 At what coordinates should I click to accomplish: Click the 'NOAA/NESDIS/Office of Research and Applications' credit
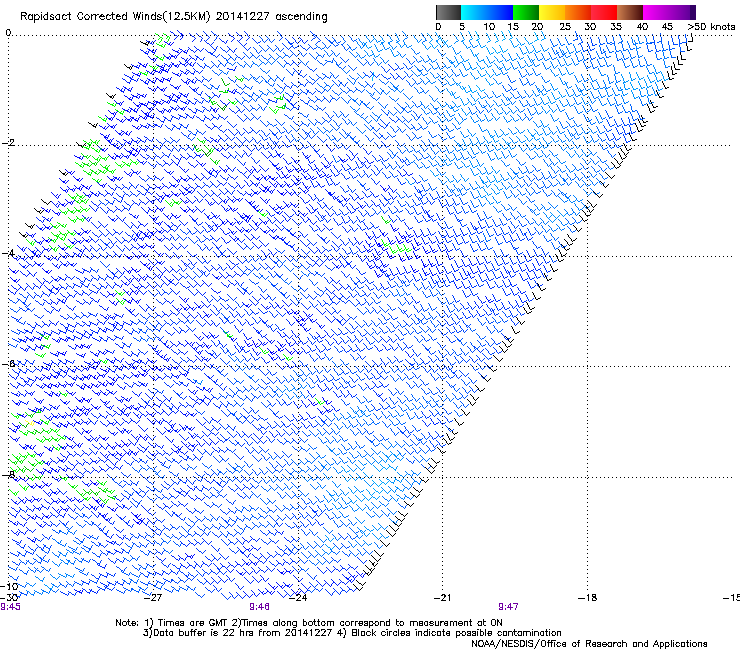(x=589, y=644)
